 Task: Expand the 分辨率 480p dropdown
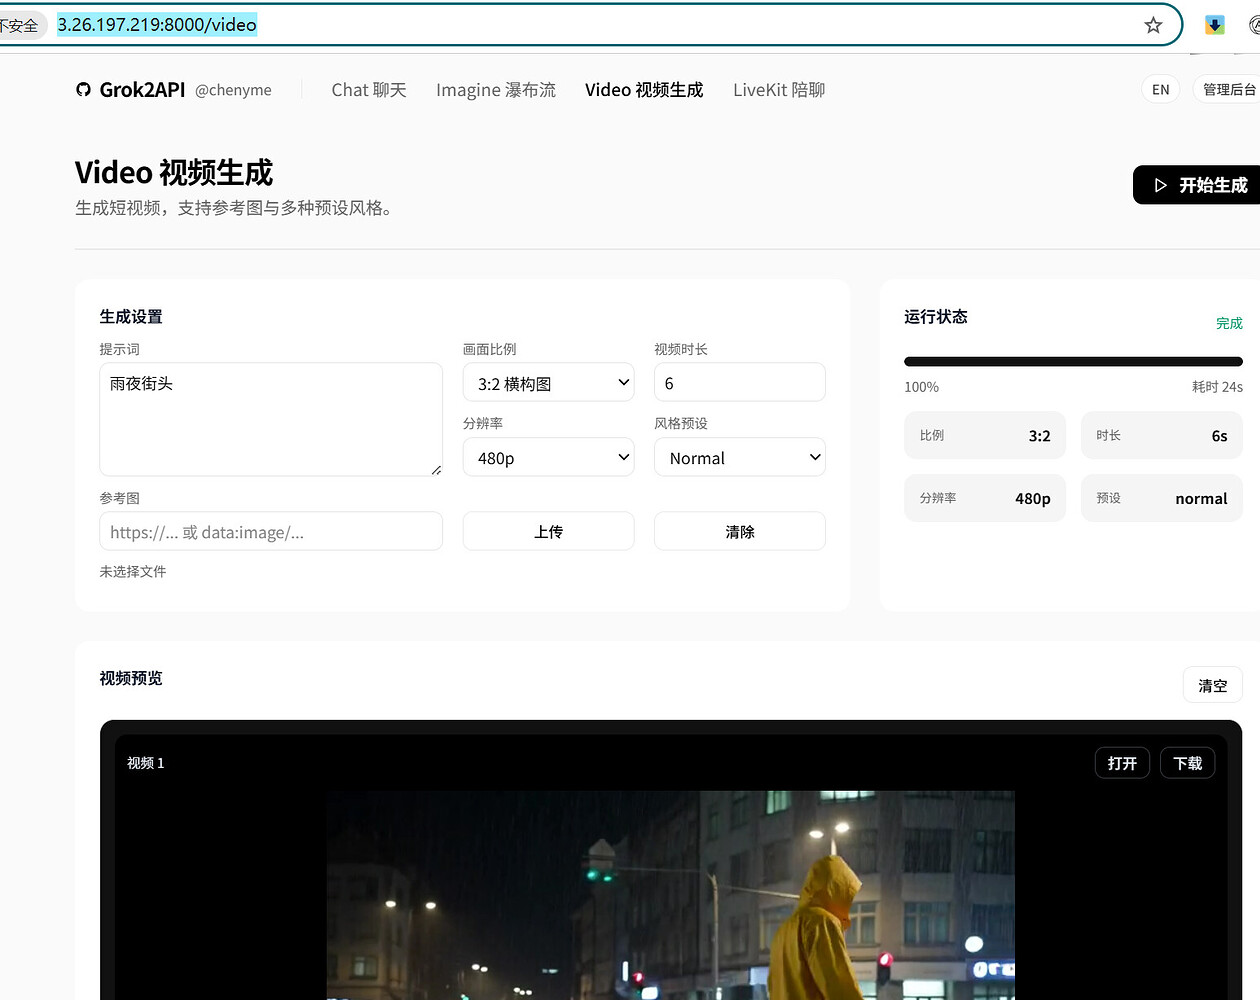click(548, 457)
